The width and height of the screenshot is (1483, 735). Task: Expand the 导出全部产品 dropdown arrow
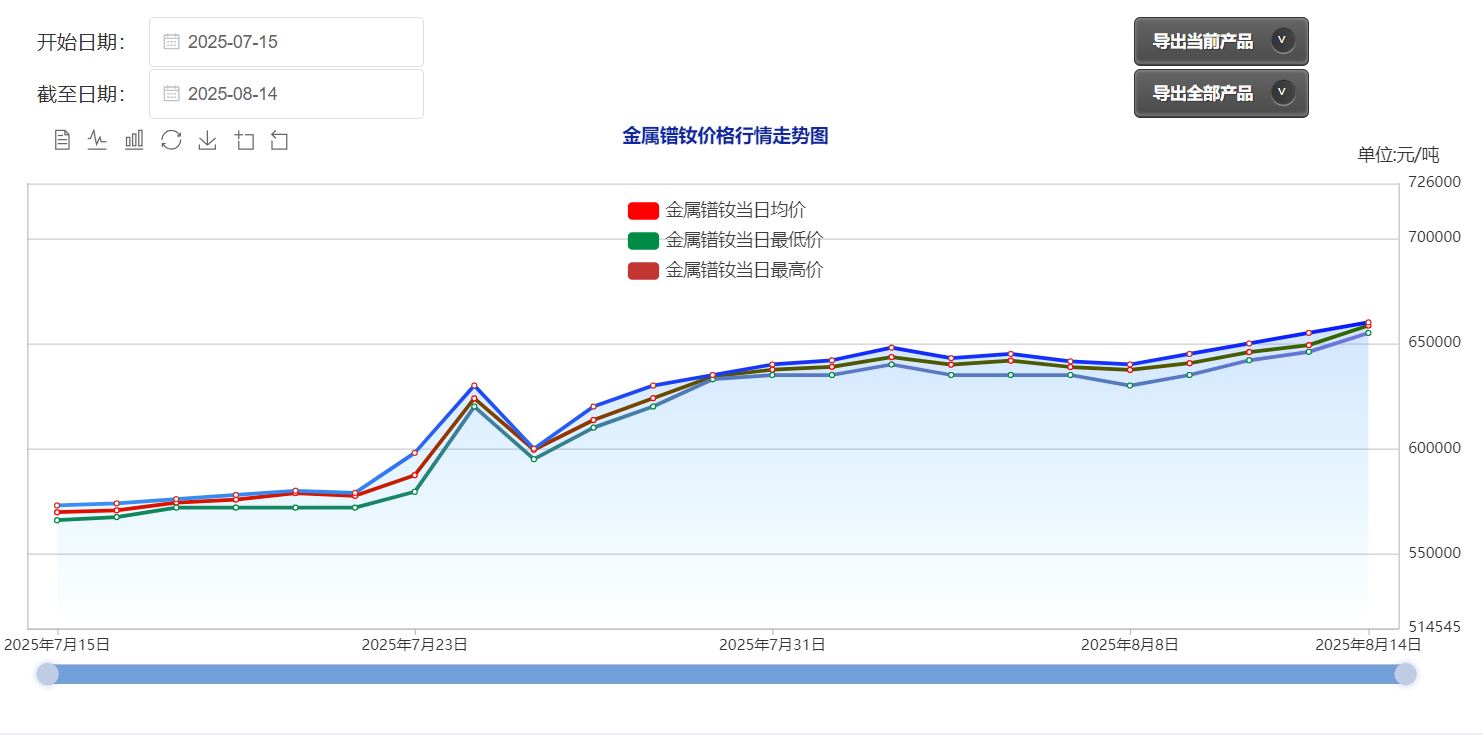coord(1283,93)
